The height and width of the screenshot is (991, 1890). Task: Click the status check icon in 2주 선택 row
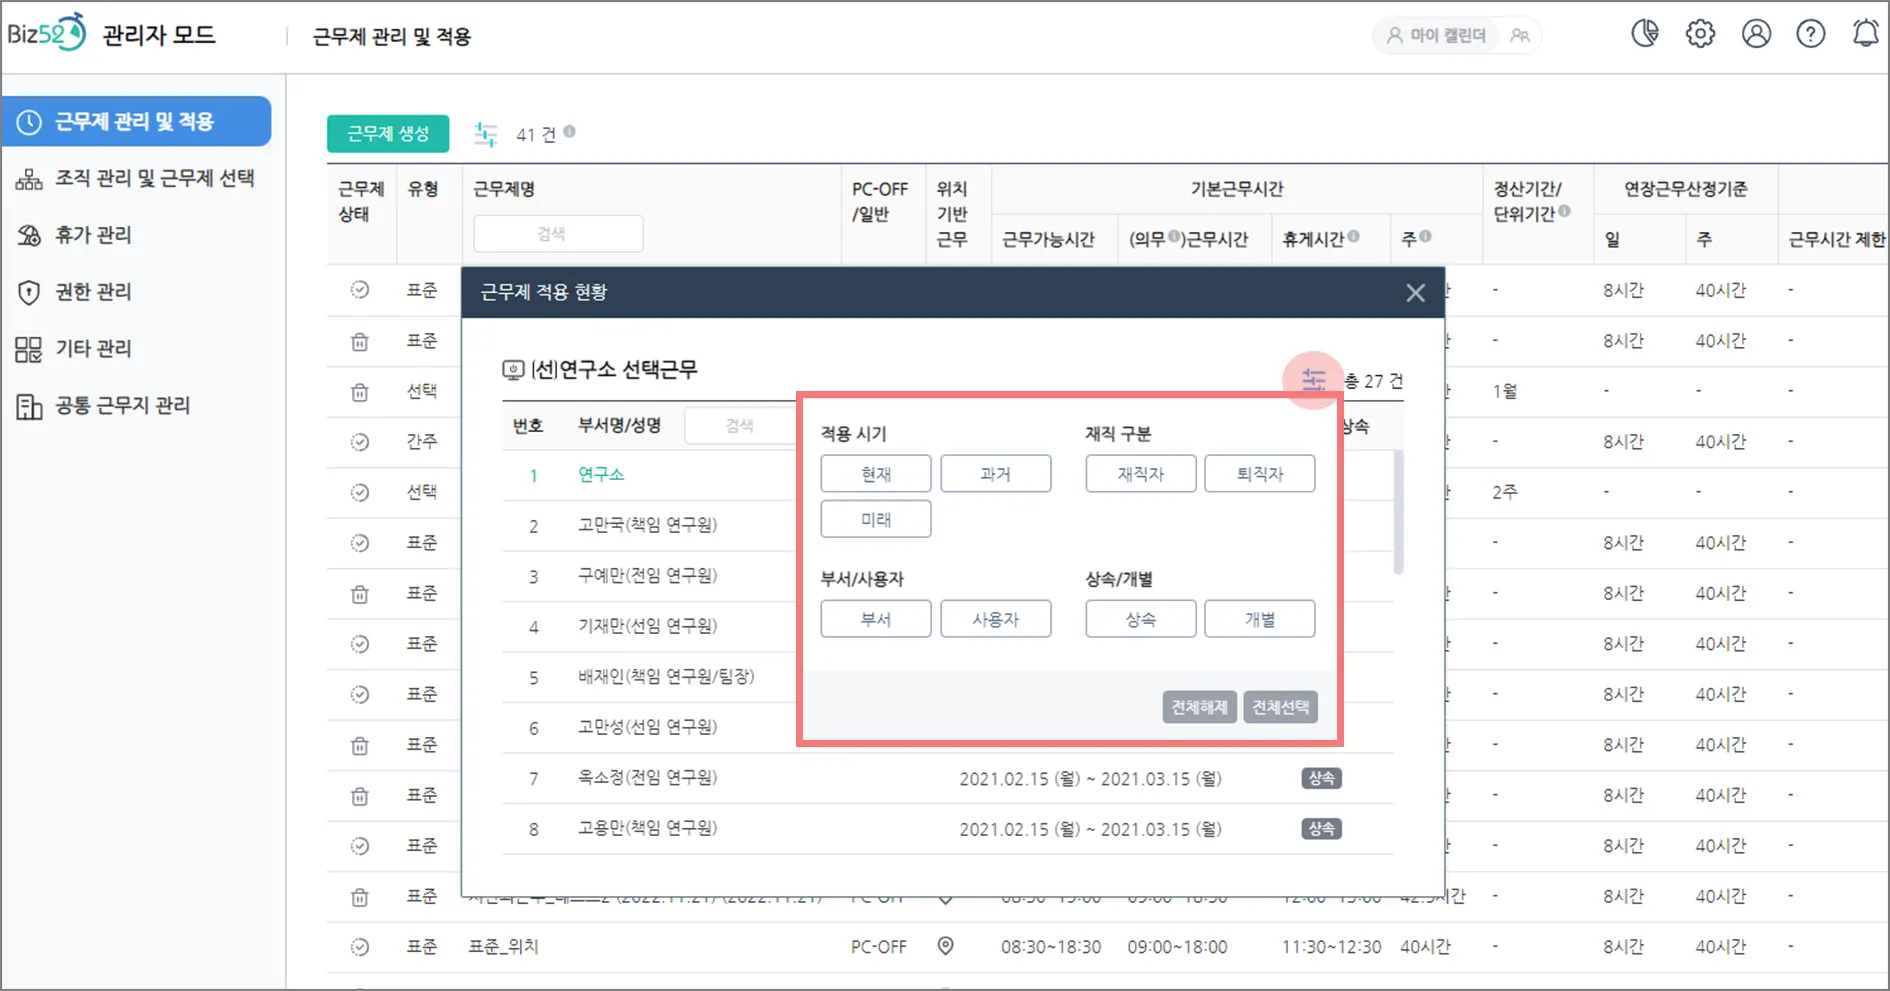click(x=360, y=492)
